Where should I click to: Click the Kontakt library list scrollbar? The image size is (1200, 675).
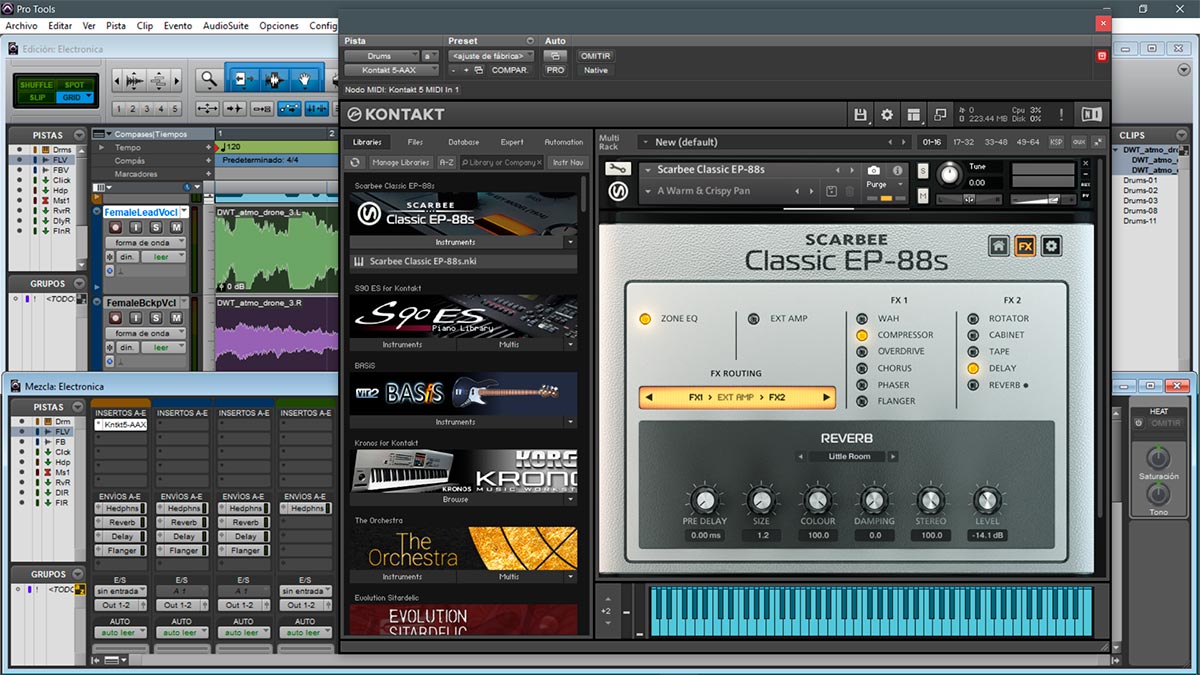pyautogui.click(x=584, y=195)
